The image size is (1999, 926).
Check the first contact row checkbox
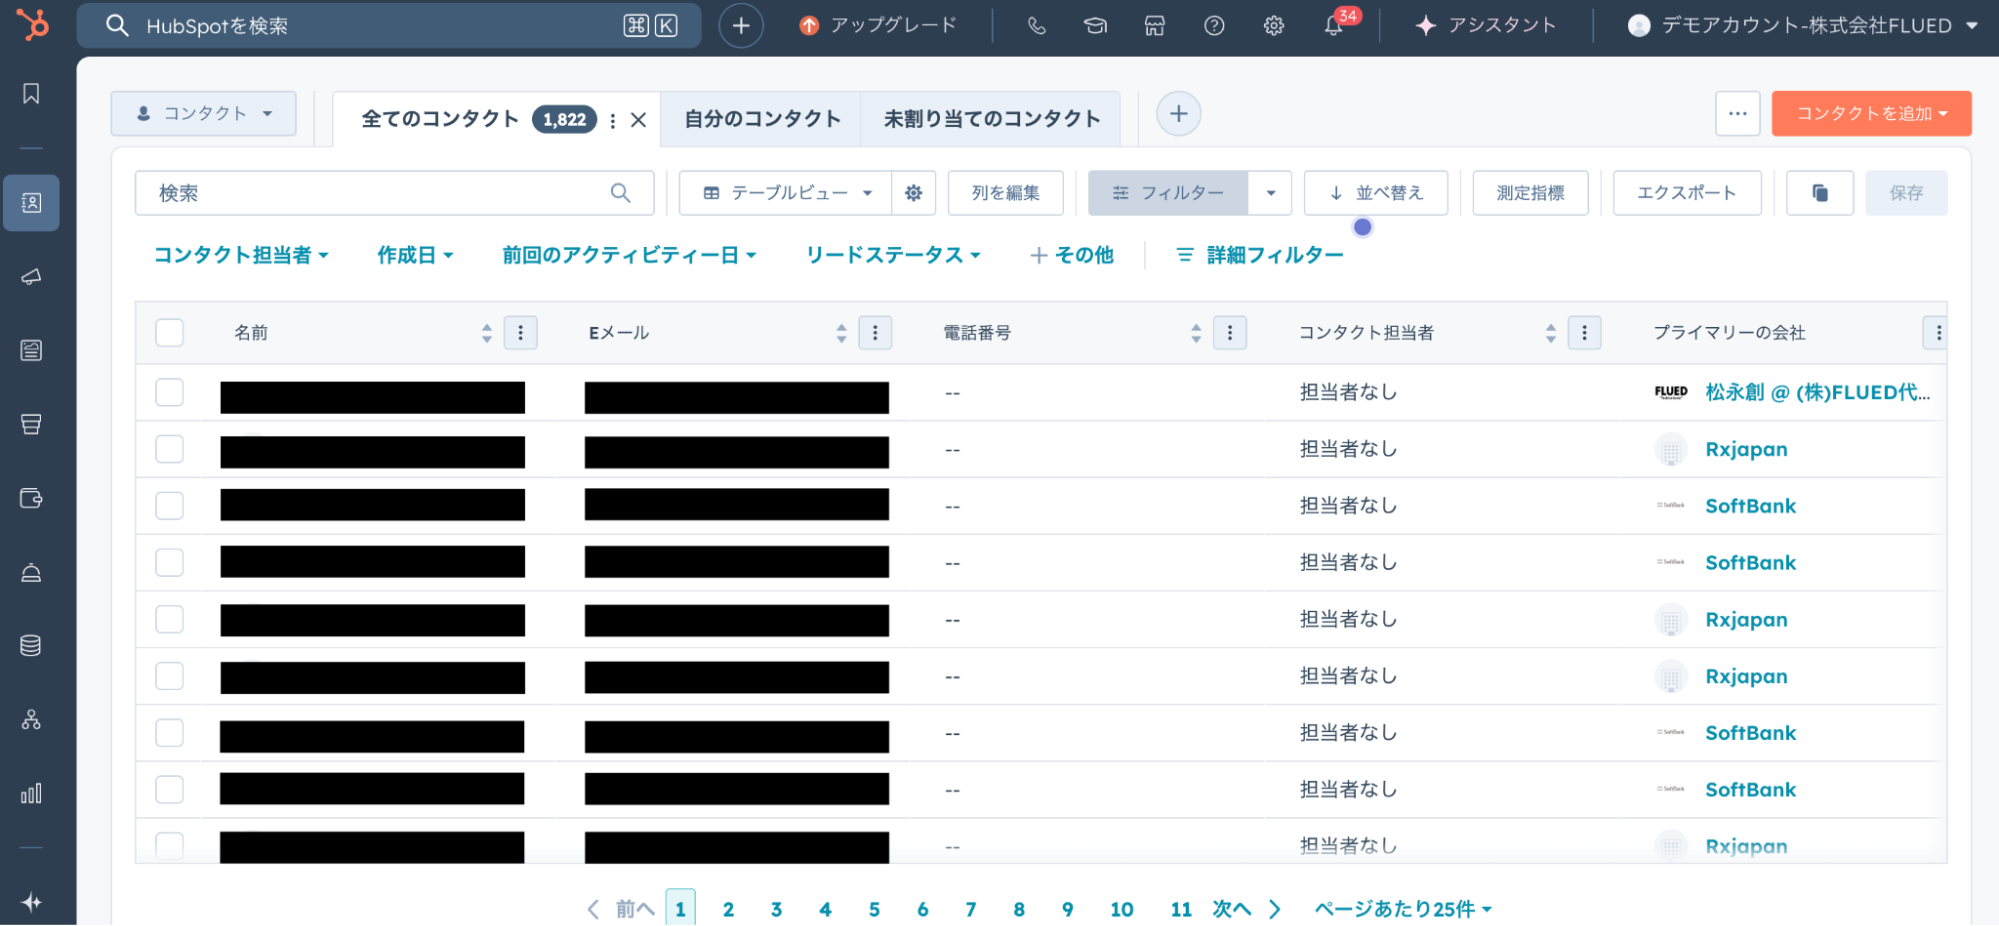click(x=170, y=392)
